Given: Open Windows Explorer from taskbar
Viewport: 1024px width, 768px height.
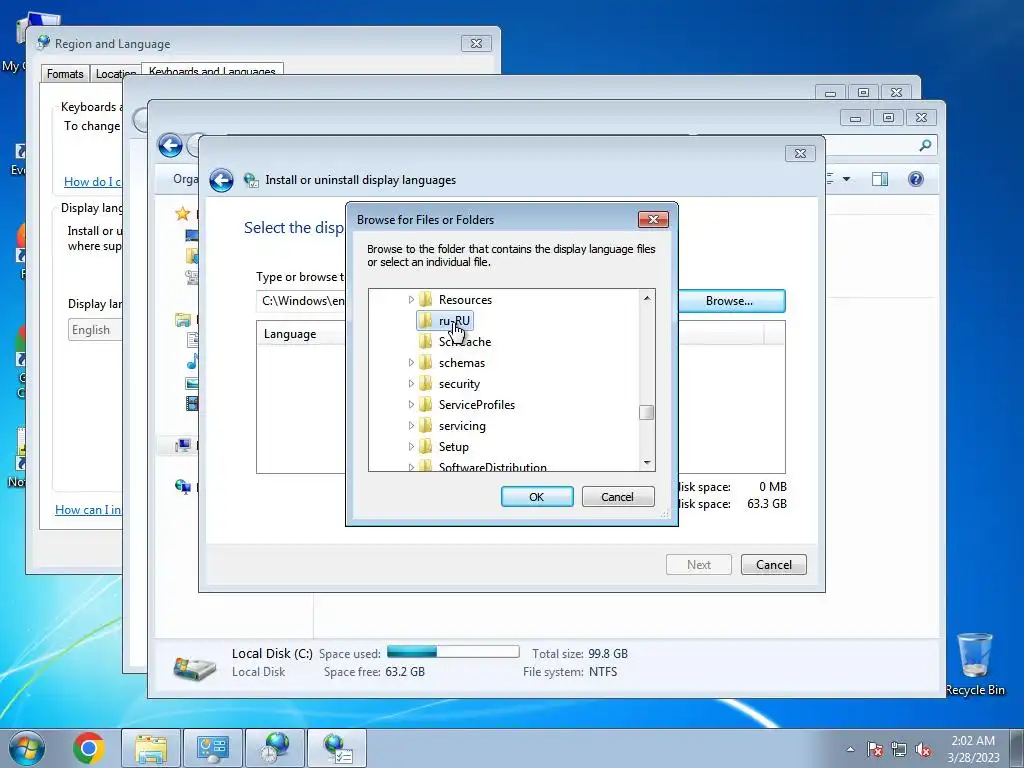Looking at the screenshot, I should pos(151,748).
